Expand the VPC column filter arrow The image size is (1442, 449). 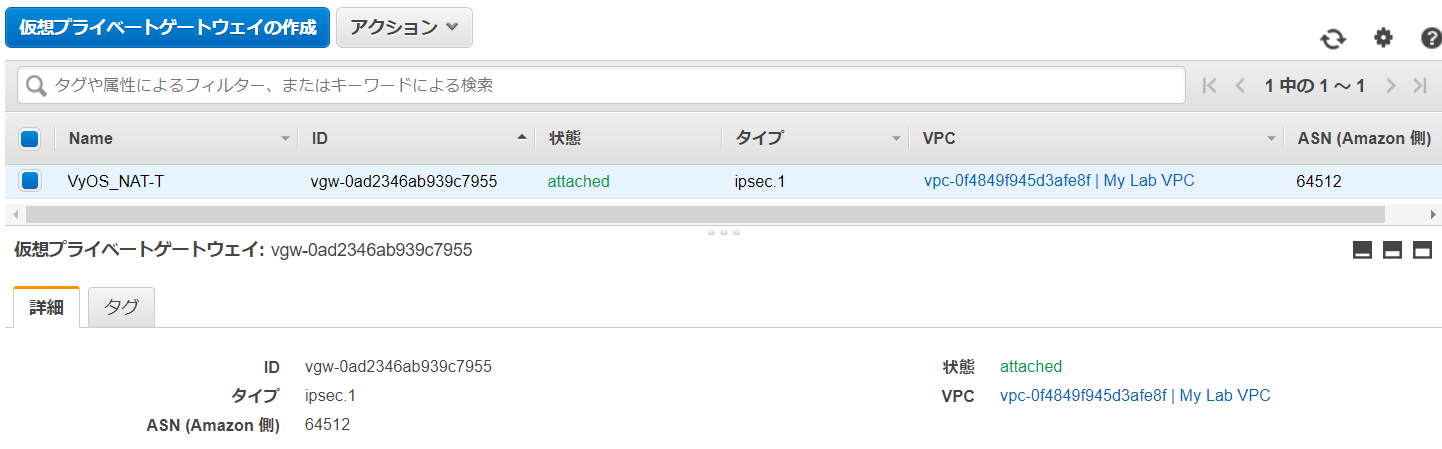tap(1272, 139)
